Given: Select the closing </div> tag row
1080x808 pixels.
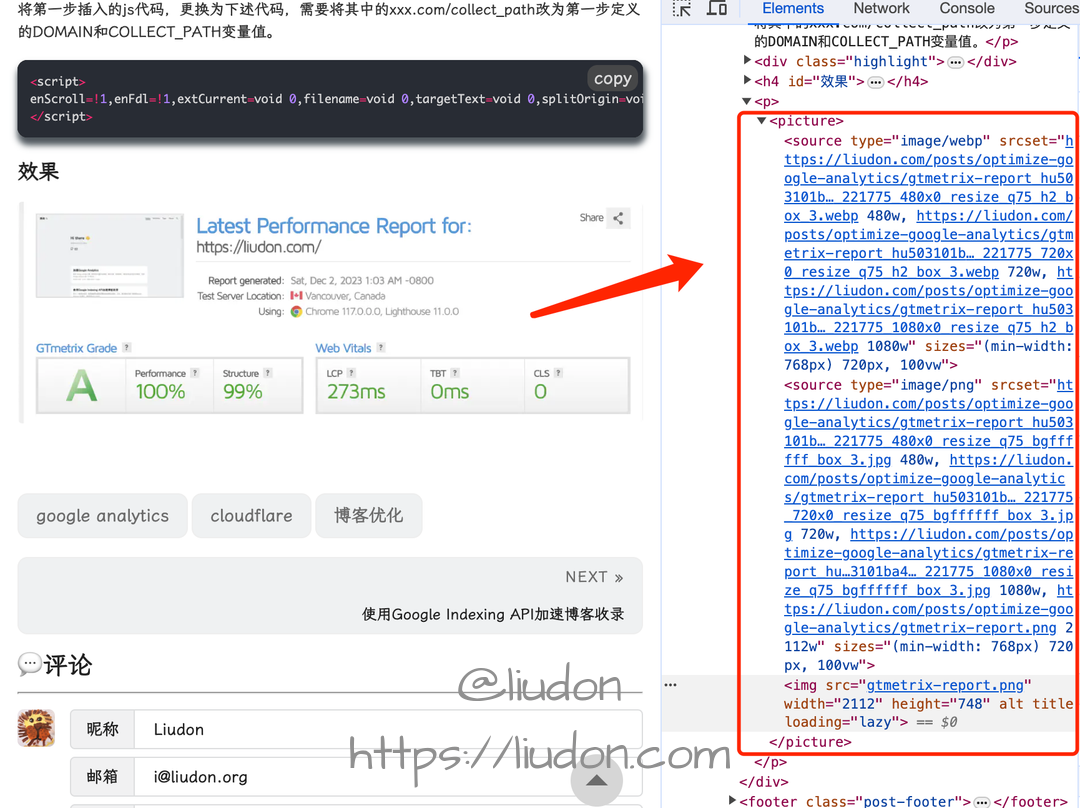Looking at the screenshot, I should tap(764, 783).
